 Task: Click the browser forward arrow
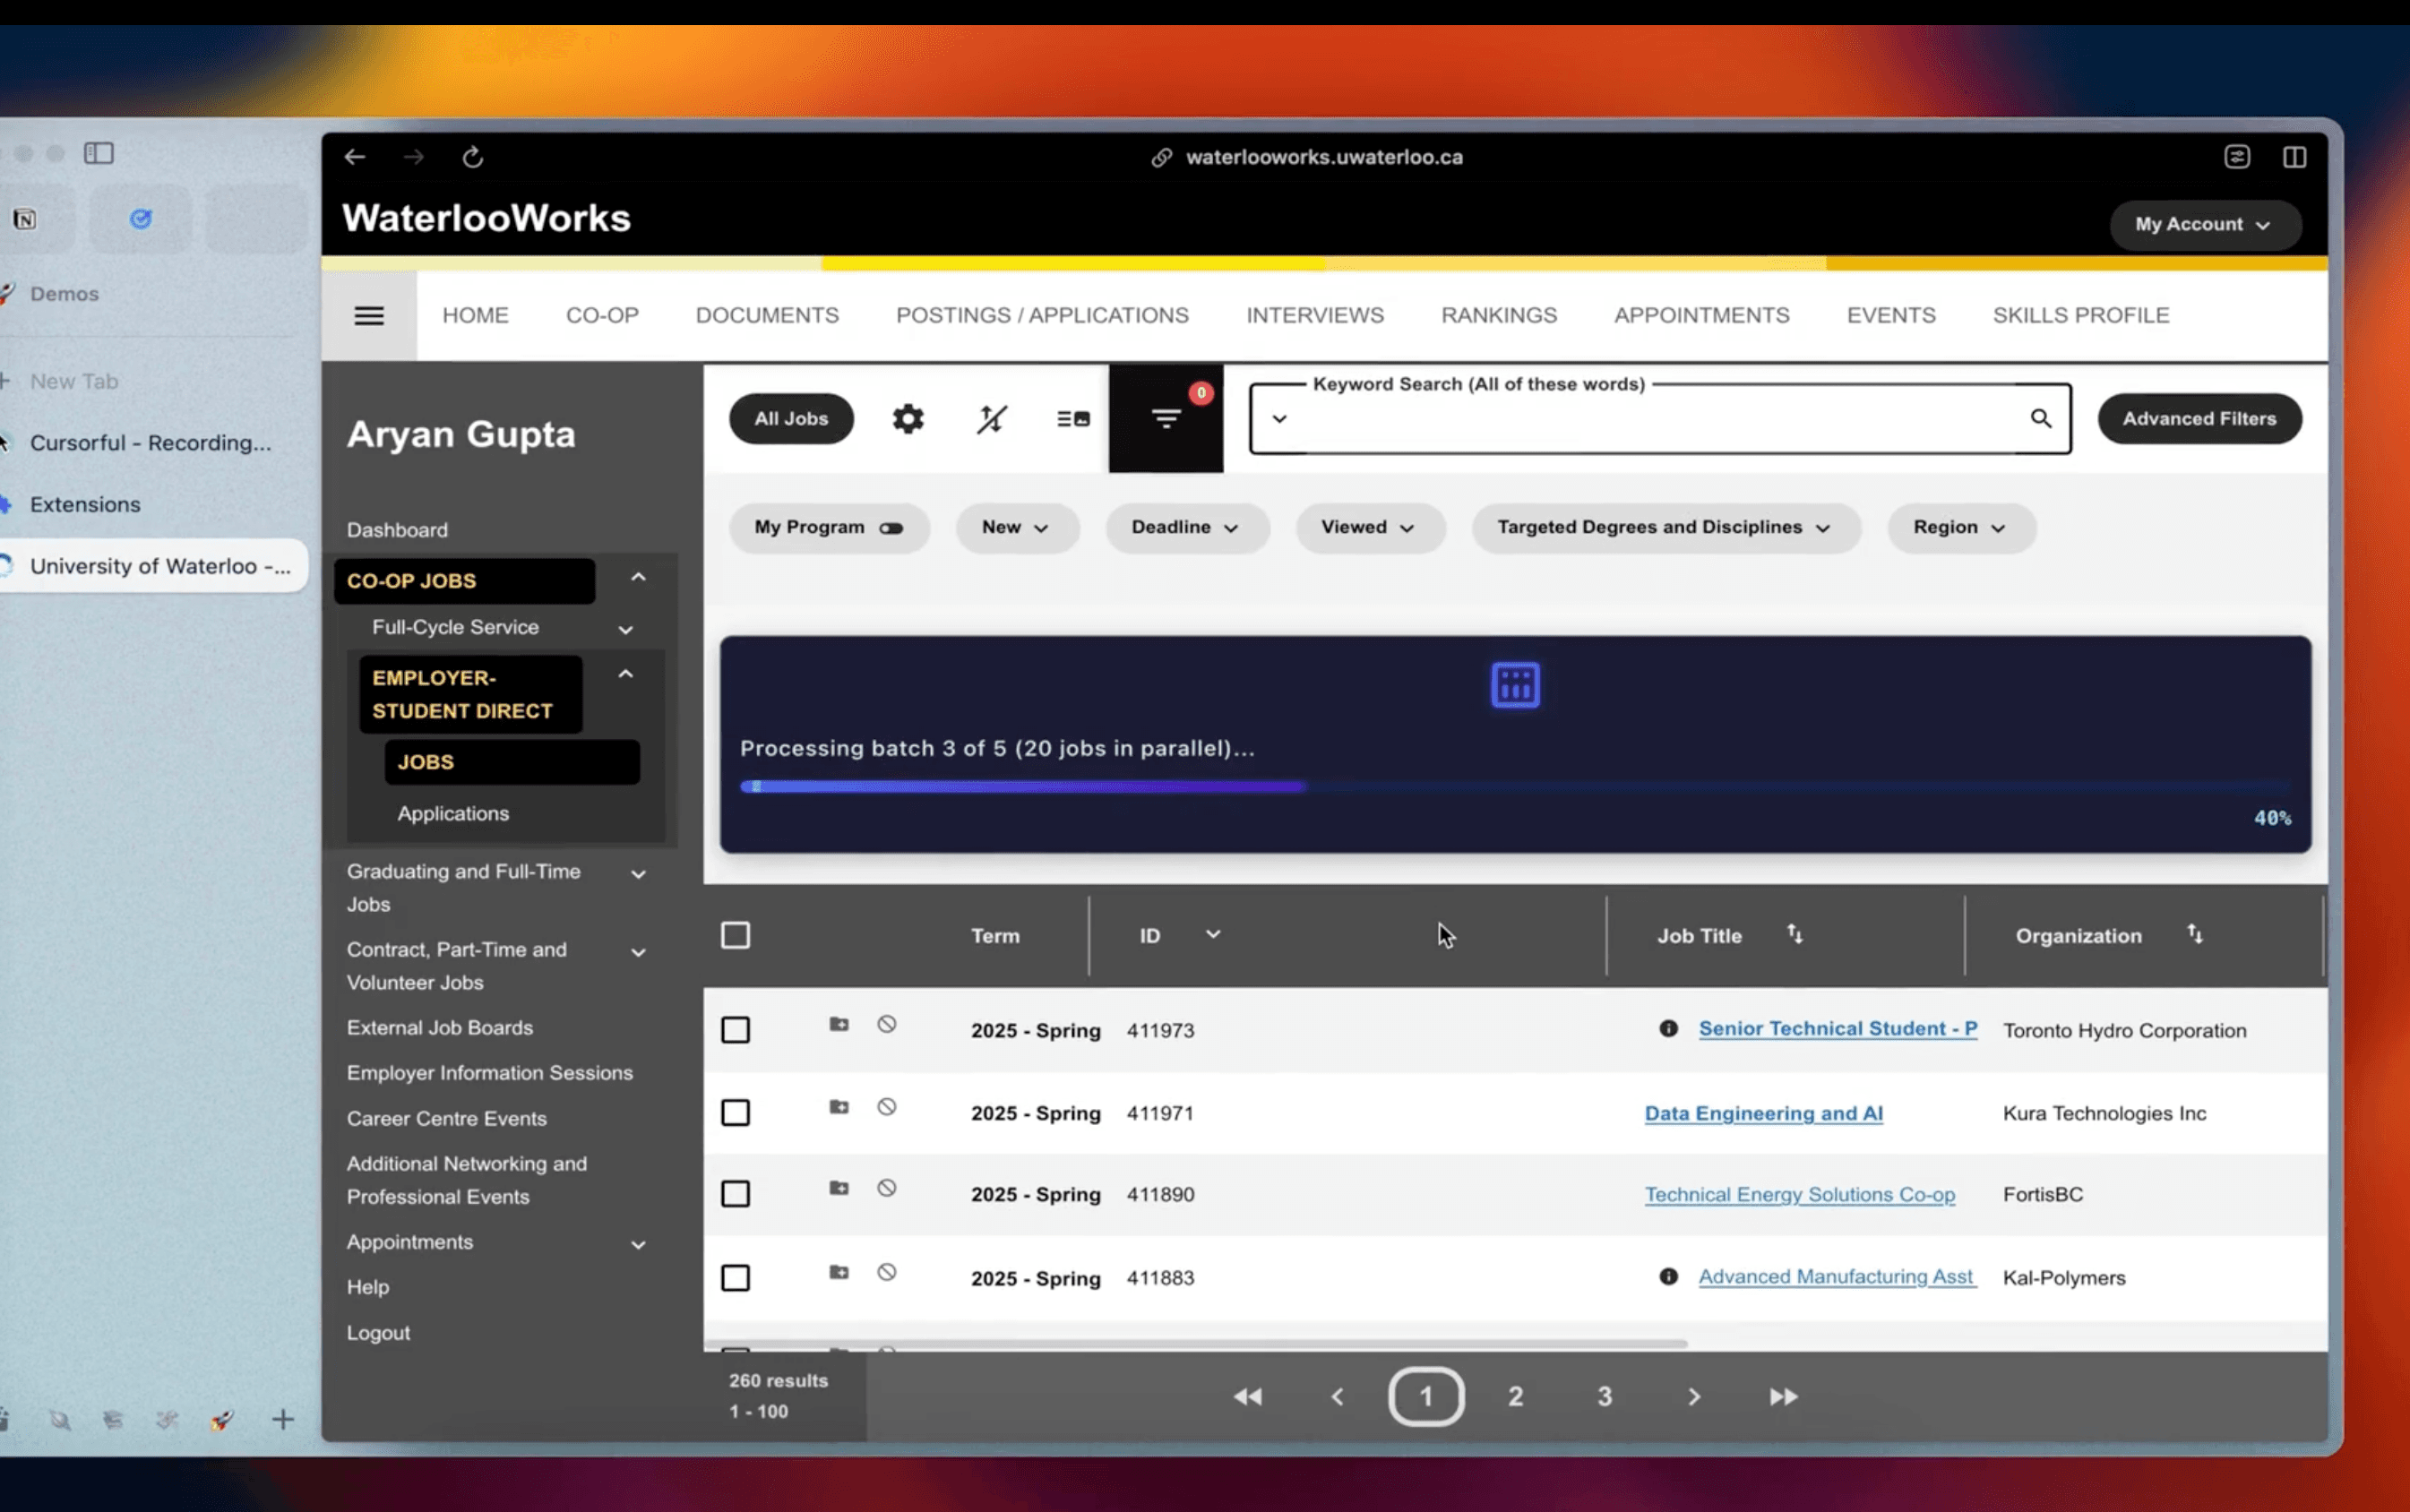[x=413, y=157]
